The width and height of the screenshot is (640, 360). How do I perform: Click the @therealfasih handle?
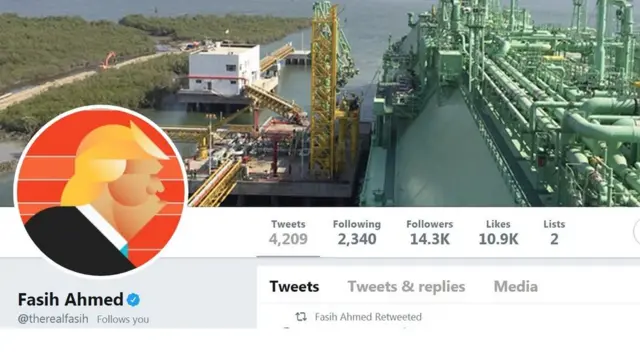click(x=53, y=319)
